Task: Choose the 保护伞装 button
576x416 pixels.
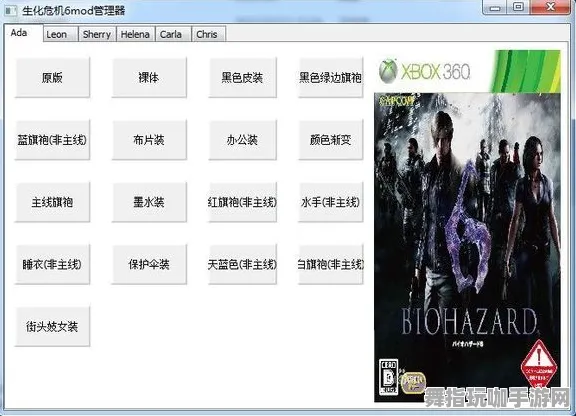Action: pos(149,264)
